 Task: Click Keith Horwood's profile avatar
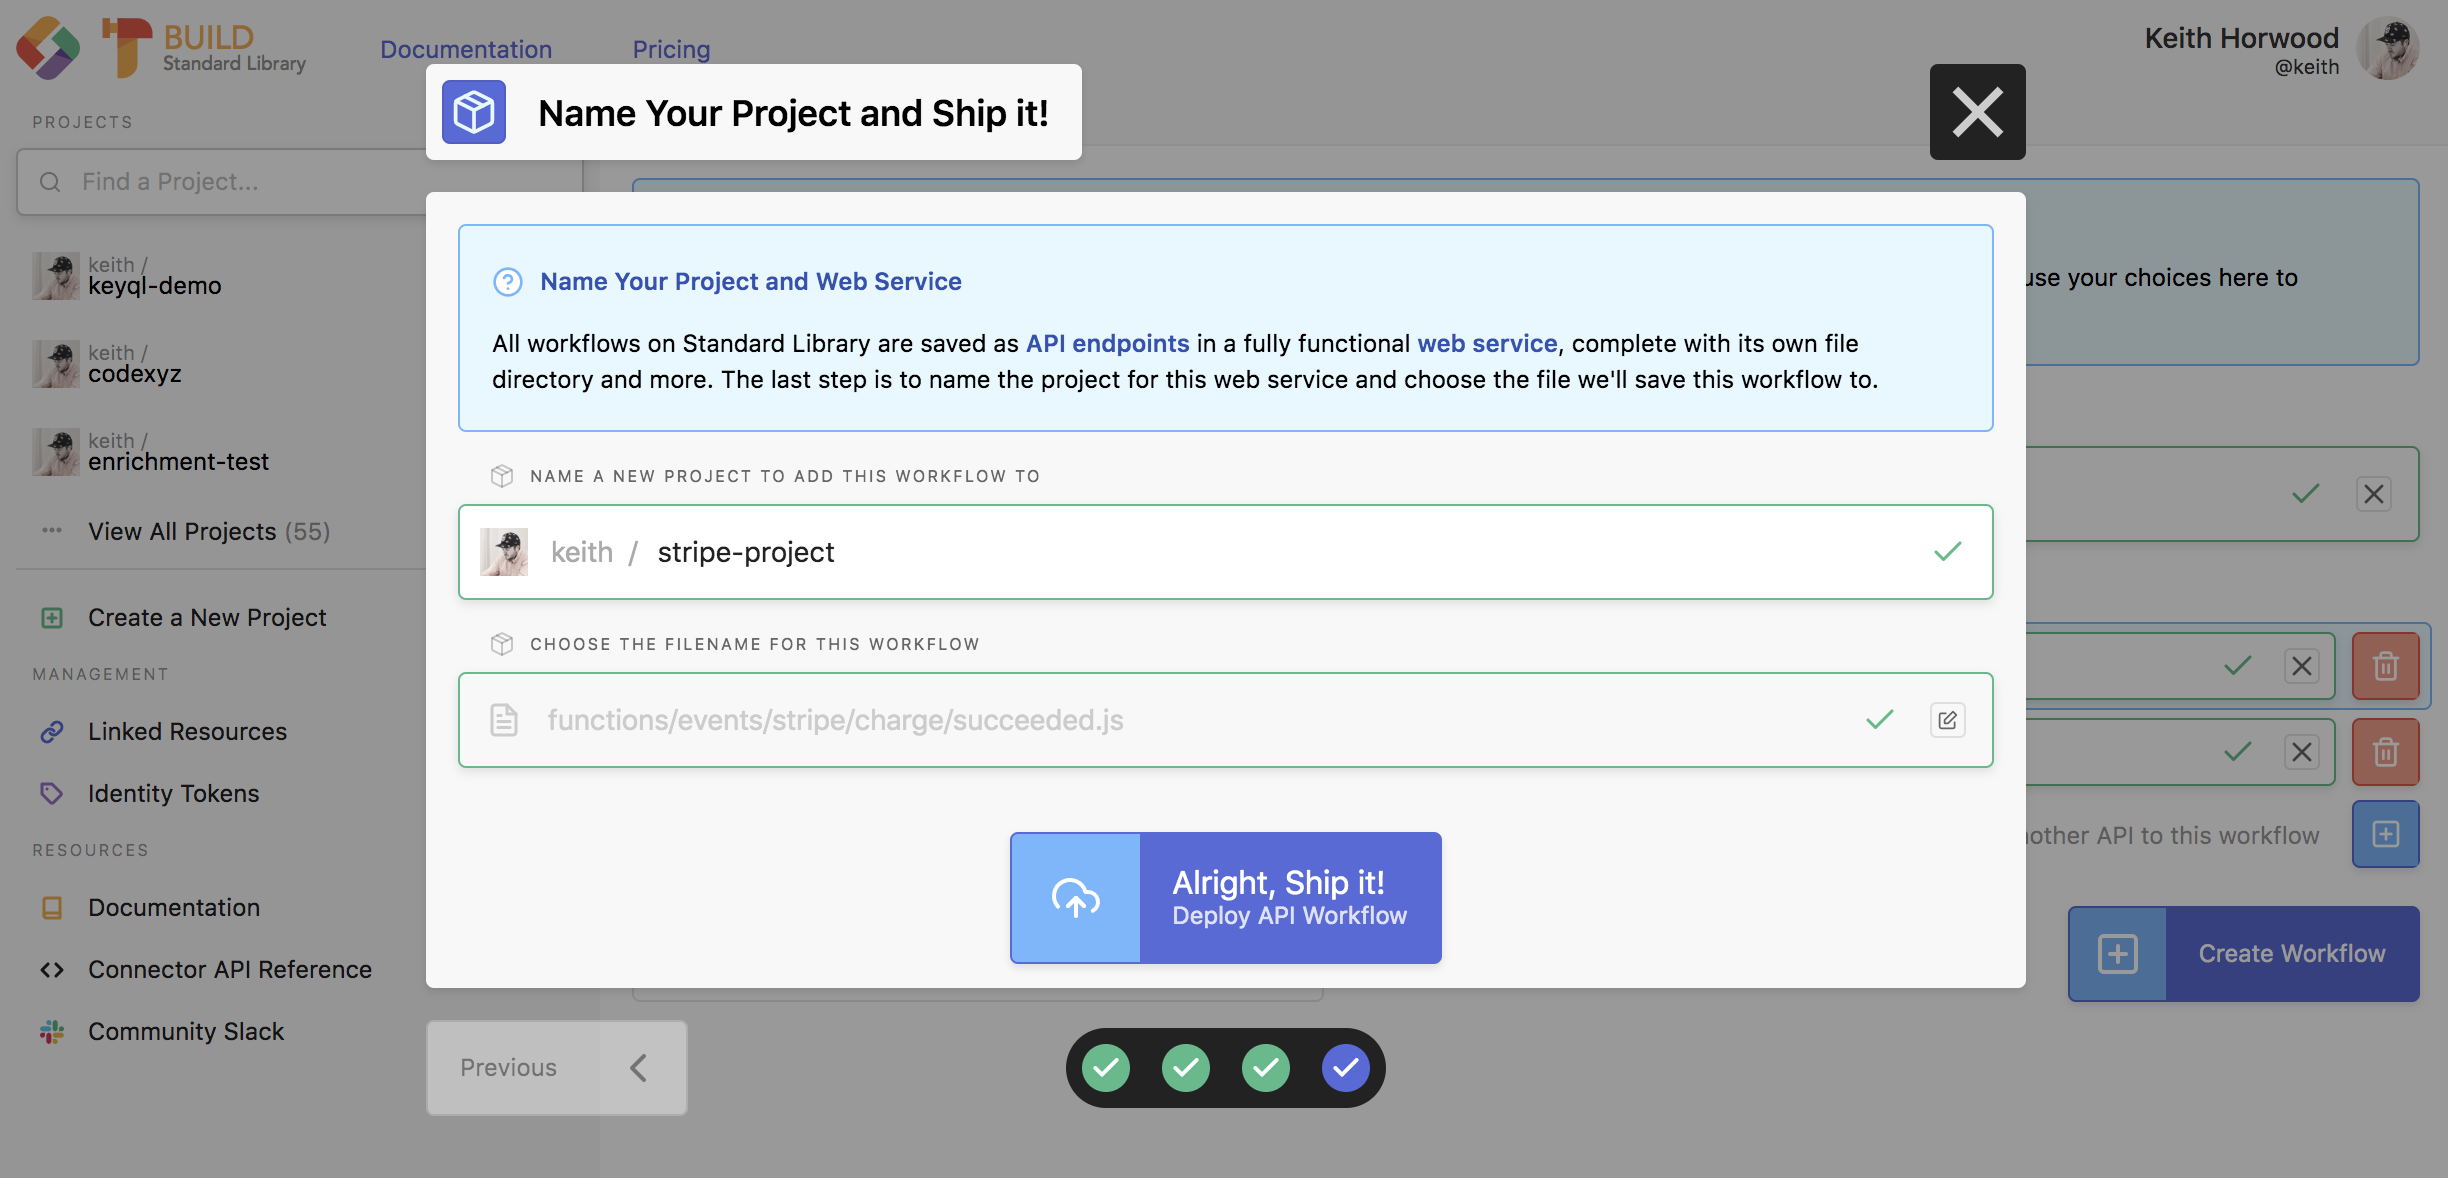(x=2389, y=49)
